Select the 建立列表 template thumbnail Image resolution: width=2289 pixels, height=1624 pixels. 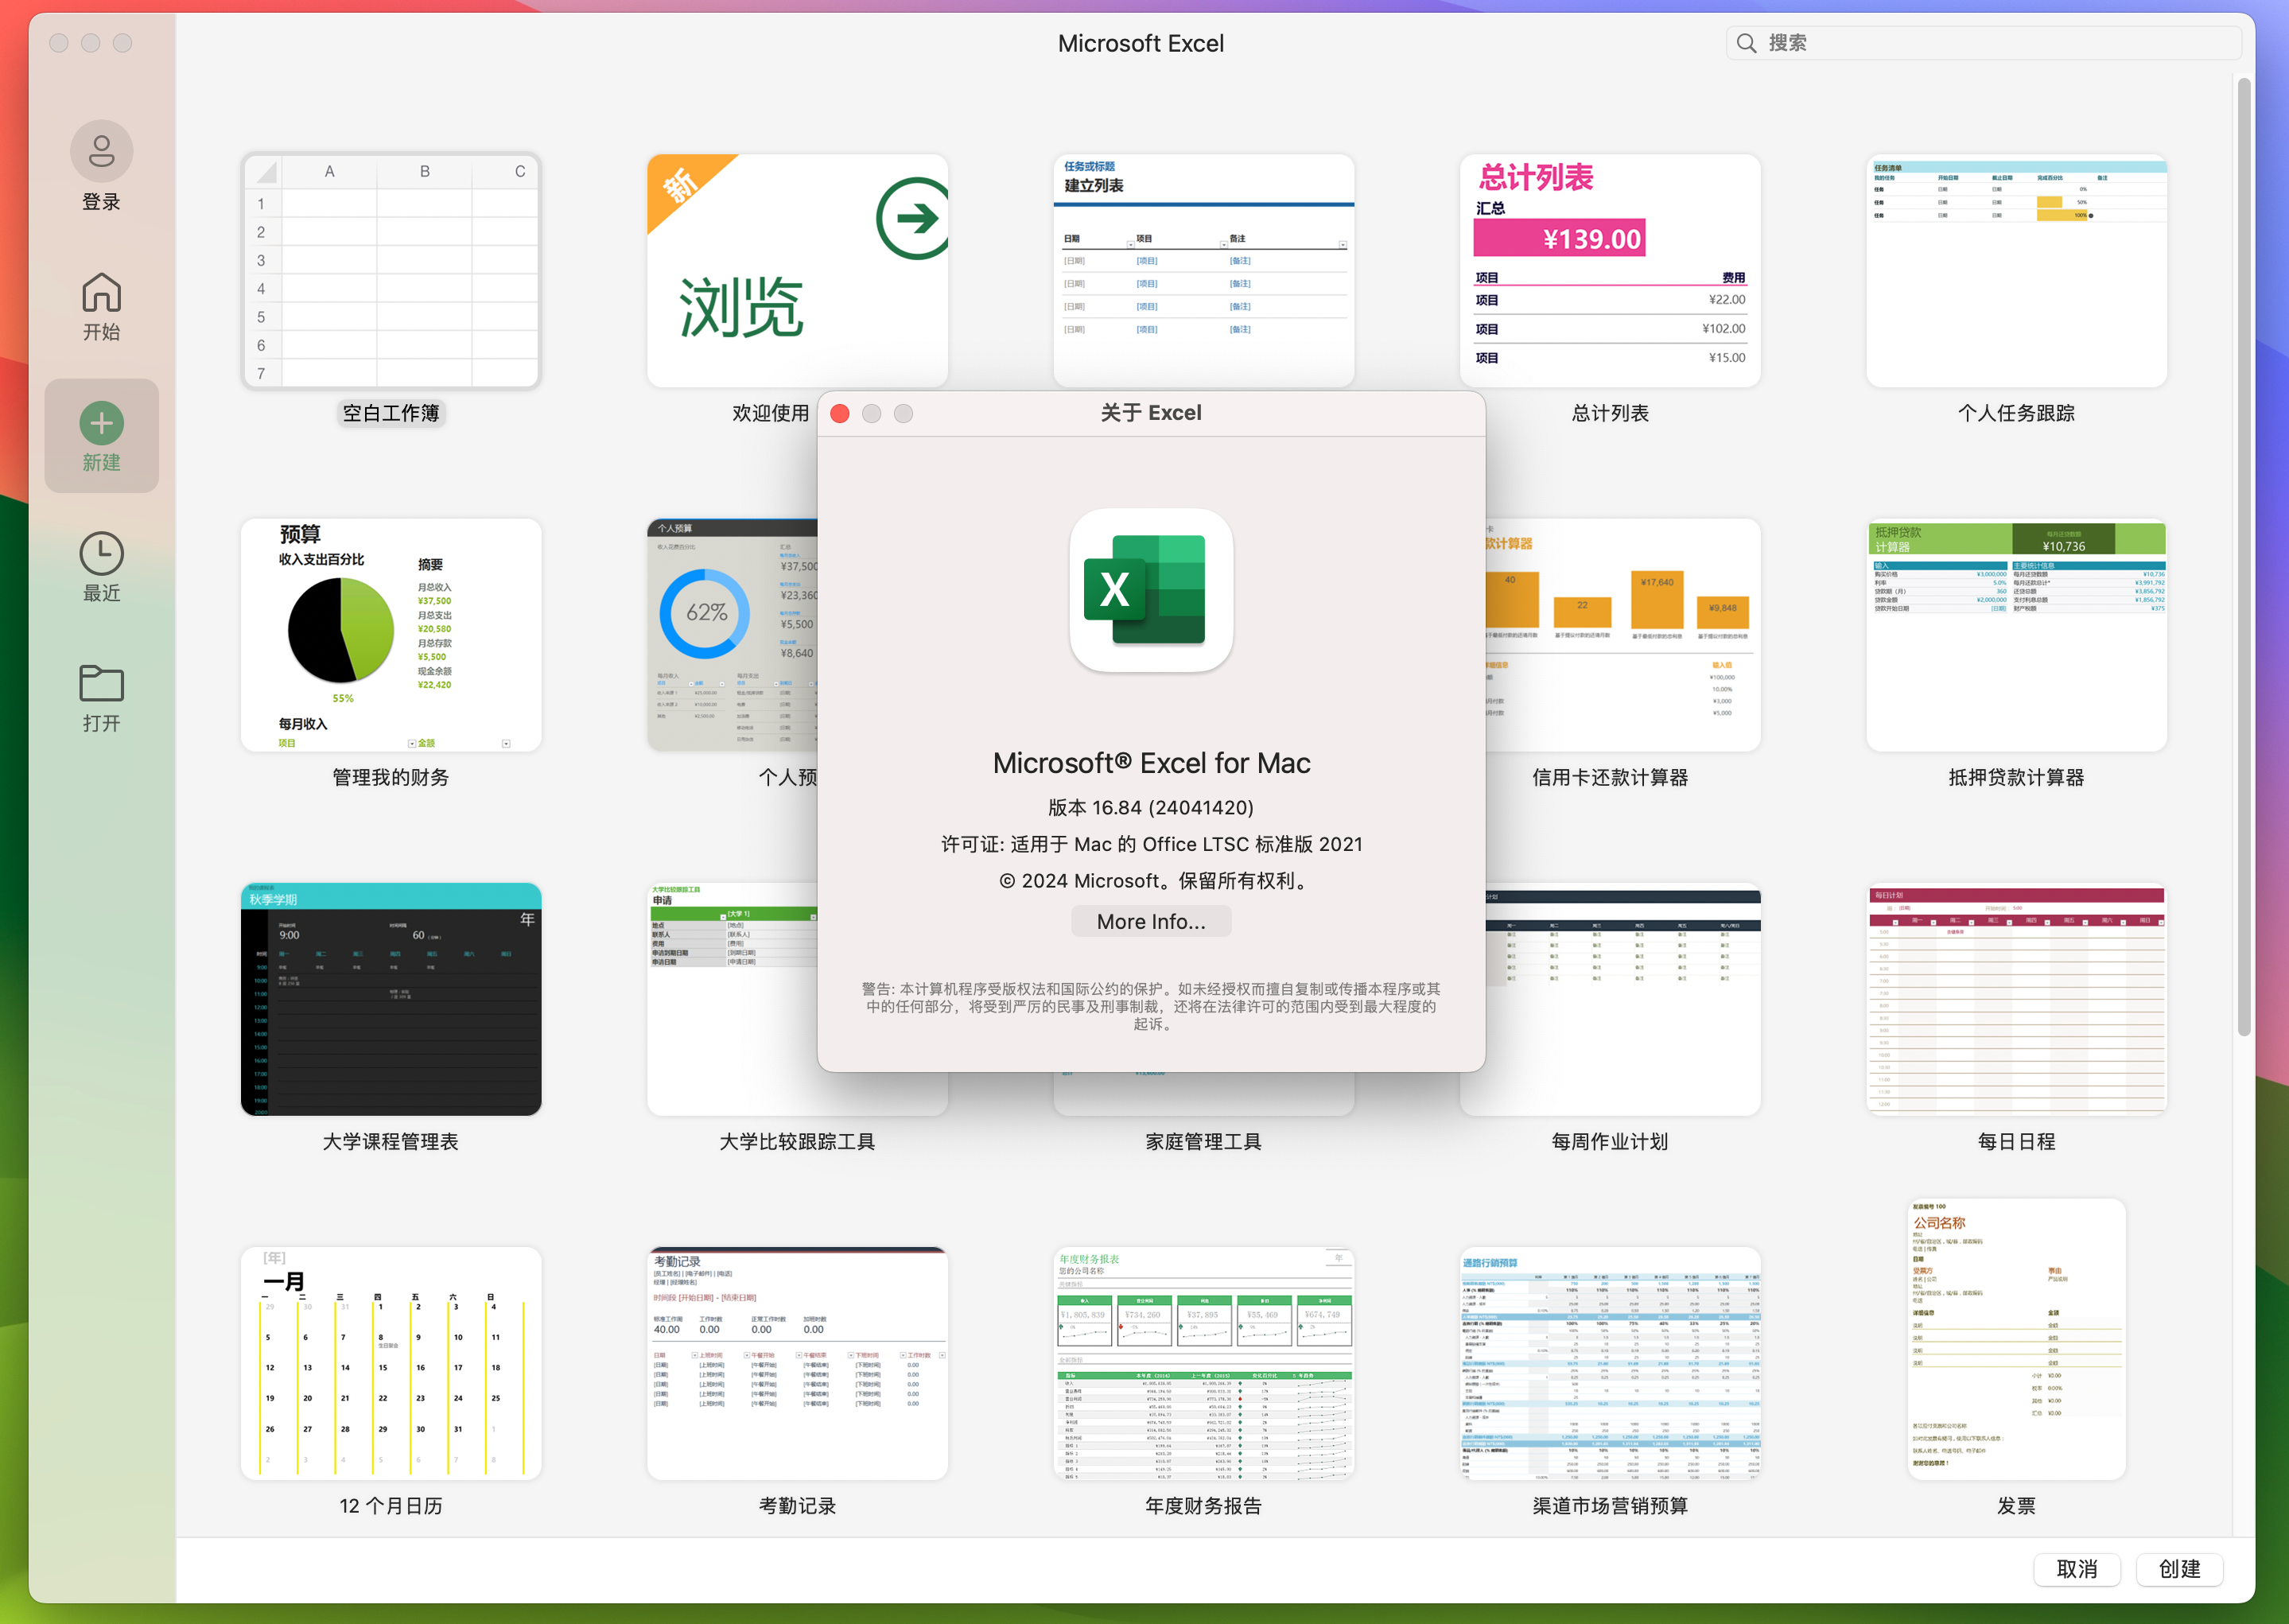pyautogui.click(x=1203, y=270)
